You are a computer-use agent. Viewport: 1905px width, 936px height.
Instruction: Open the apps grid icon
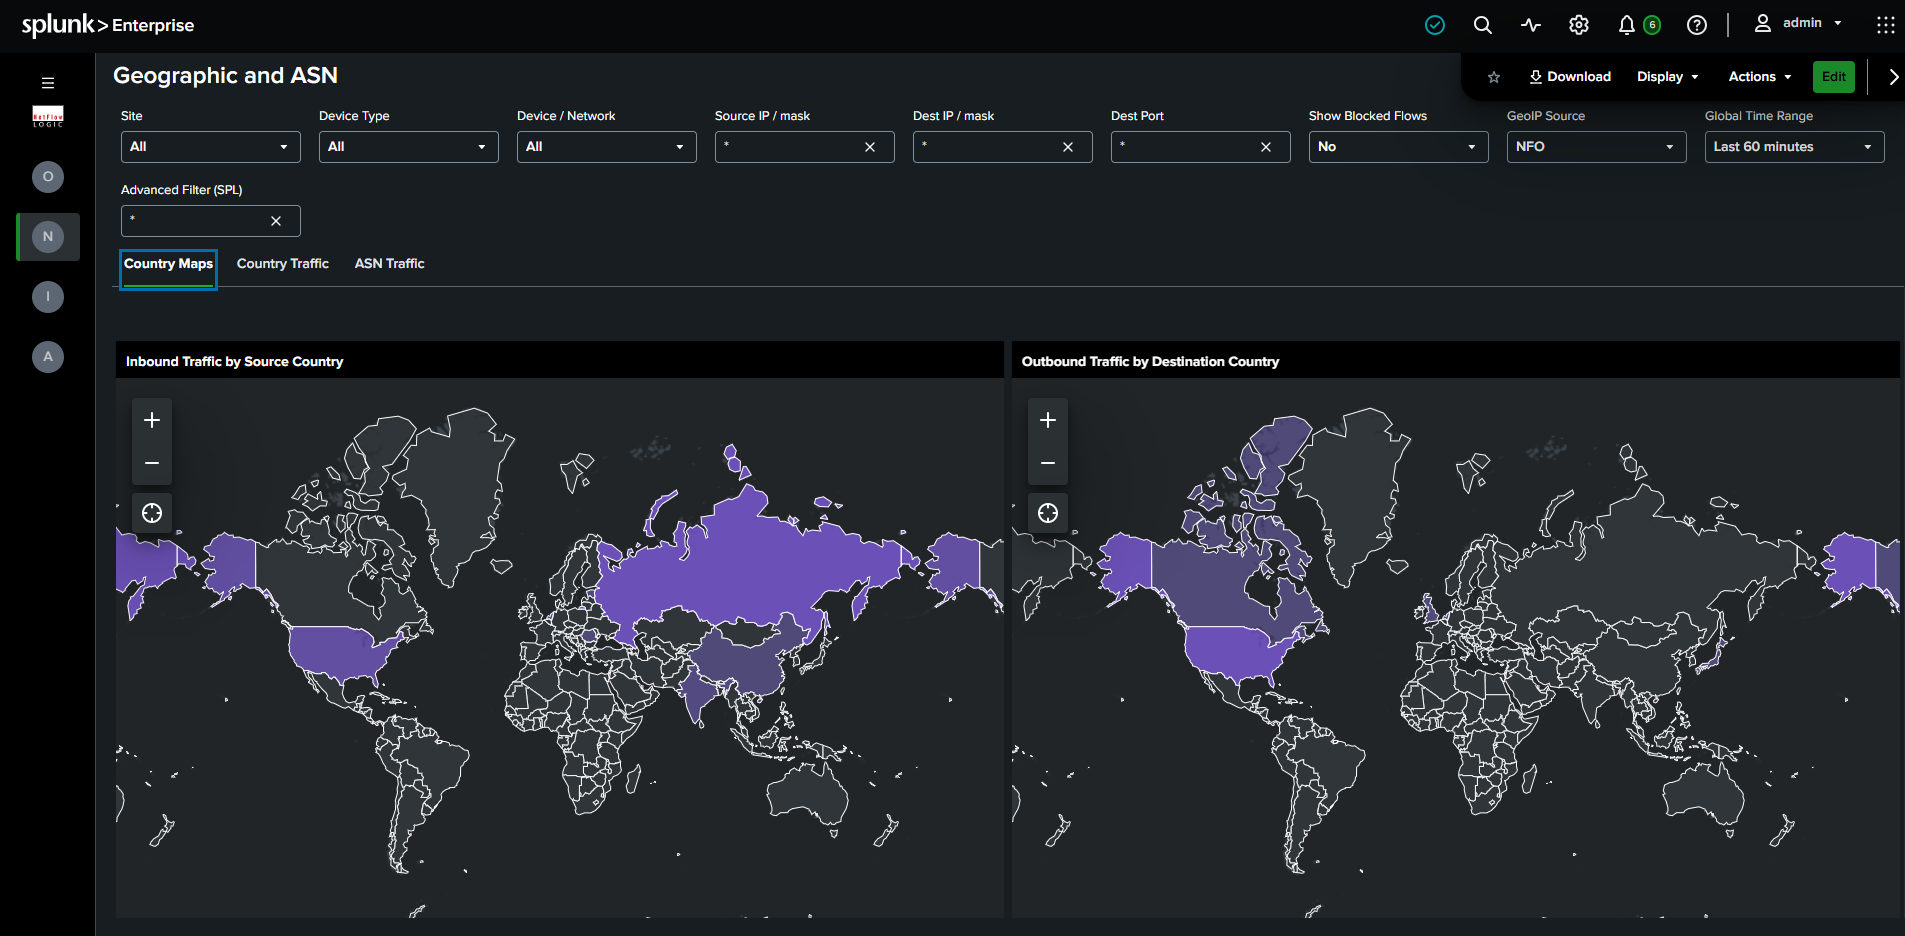[x=1885, y=25]
